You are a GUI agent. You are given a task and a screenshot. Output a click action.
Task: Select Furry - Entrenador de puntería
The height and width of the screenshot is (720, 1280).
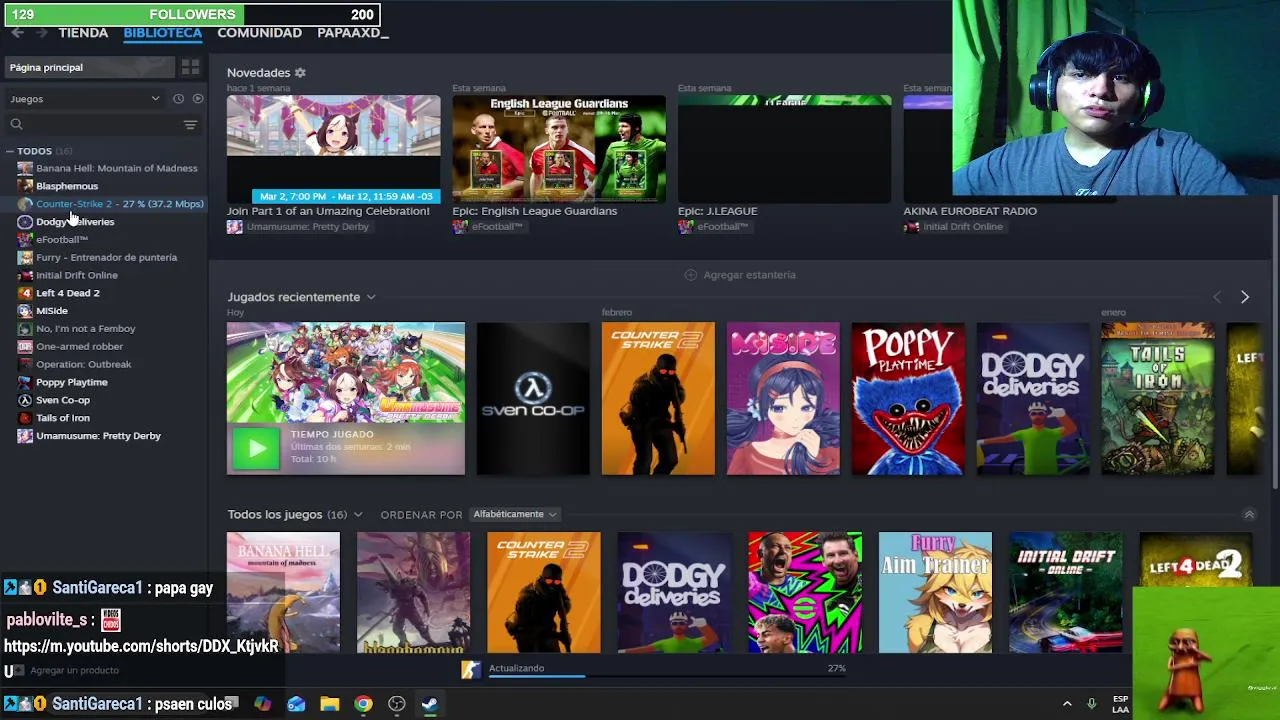[x=107, y=257]
